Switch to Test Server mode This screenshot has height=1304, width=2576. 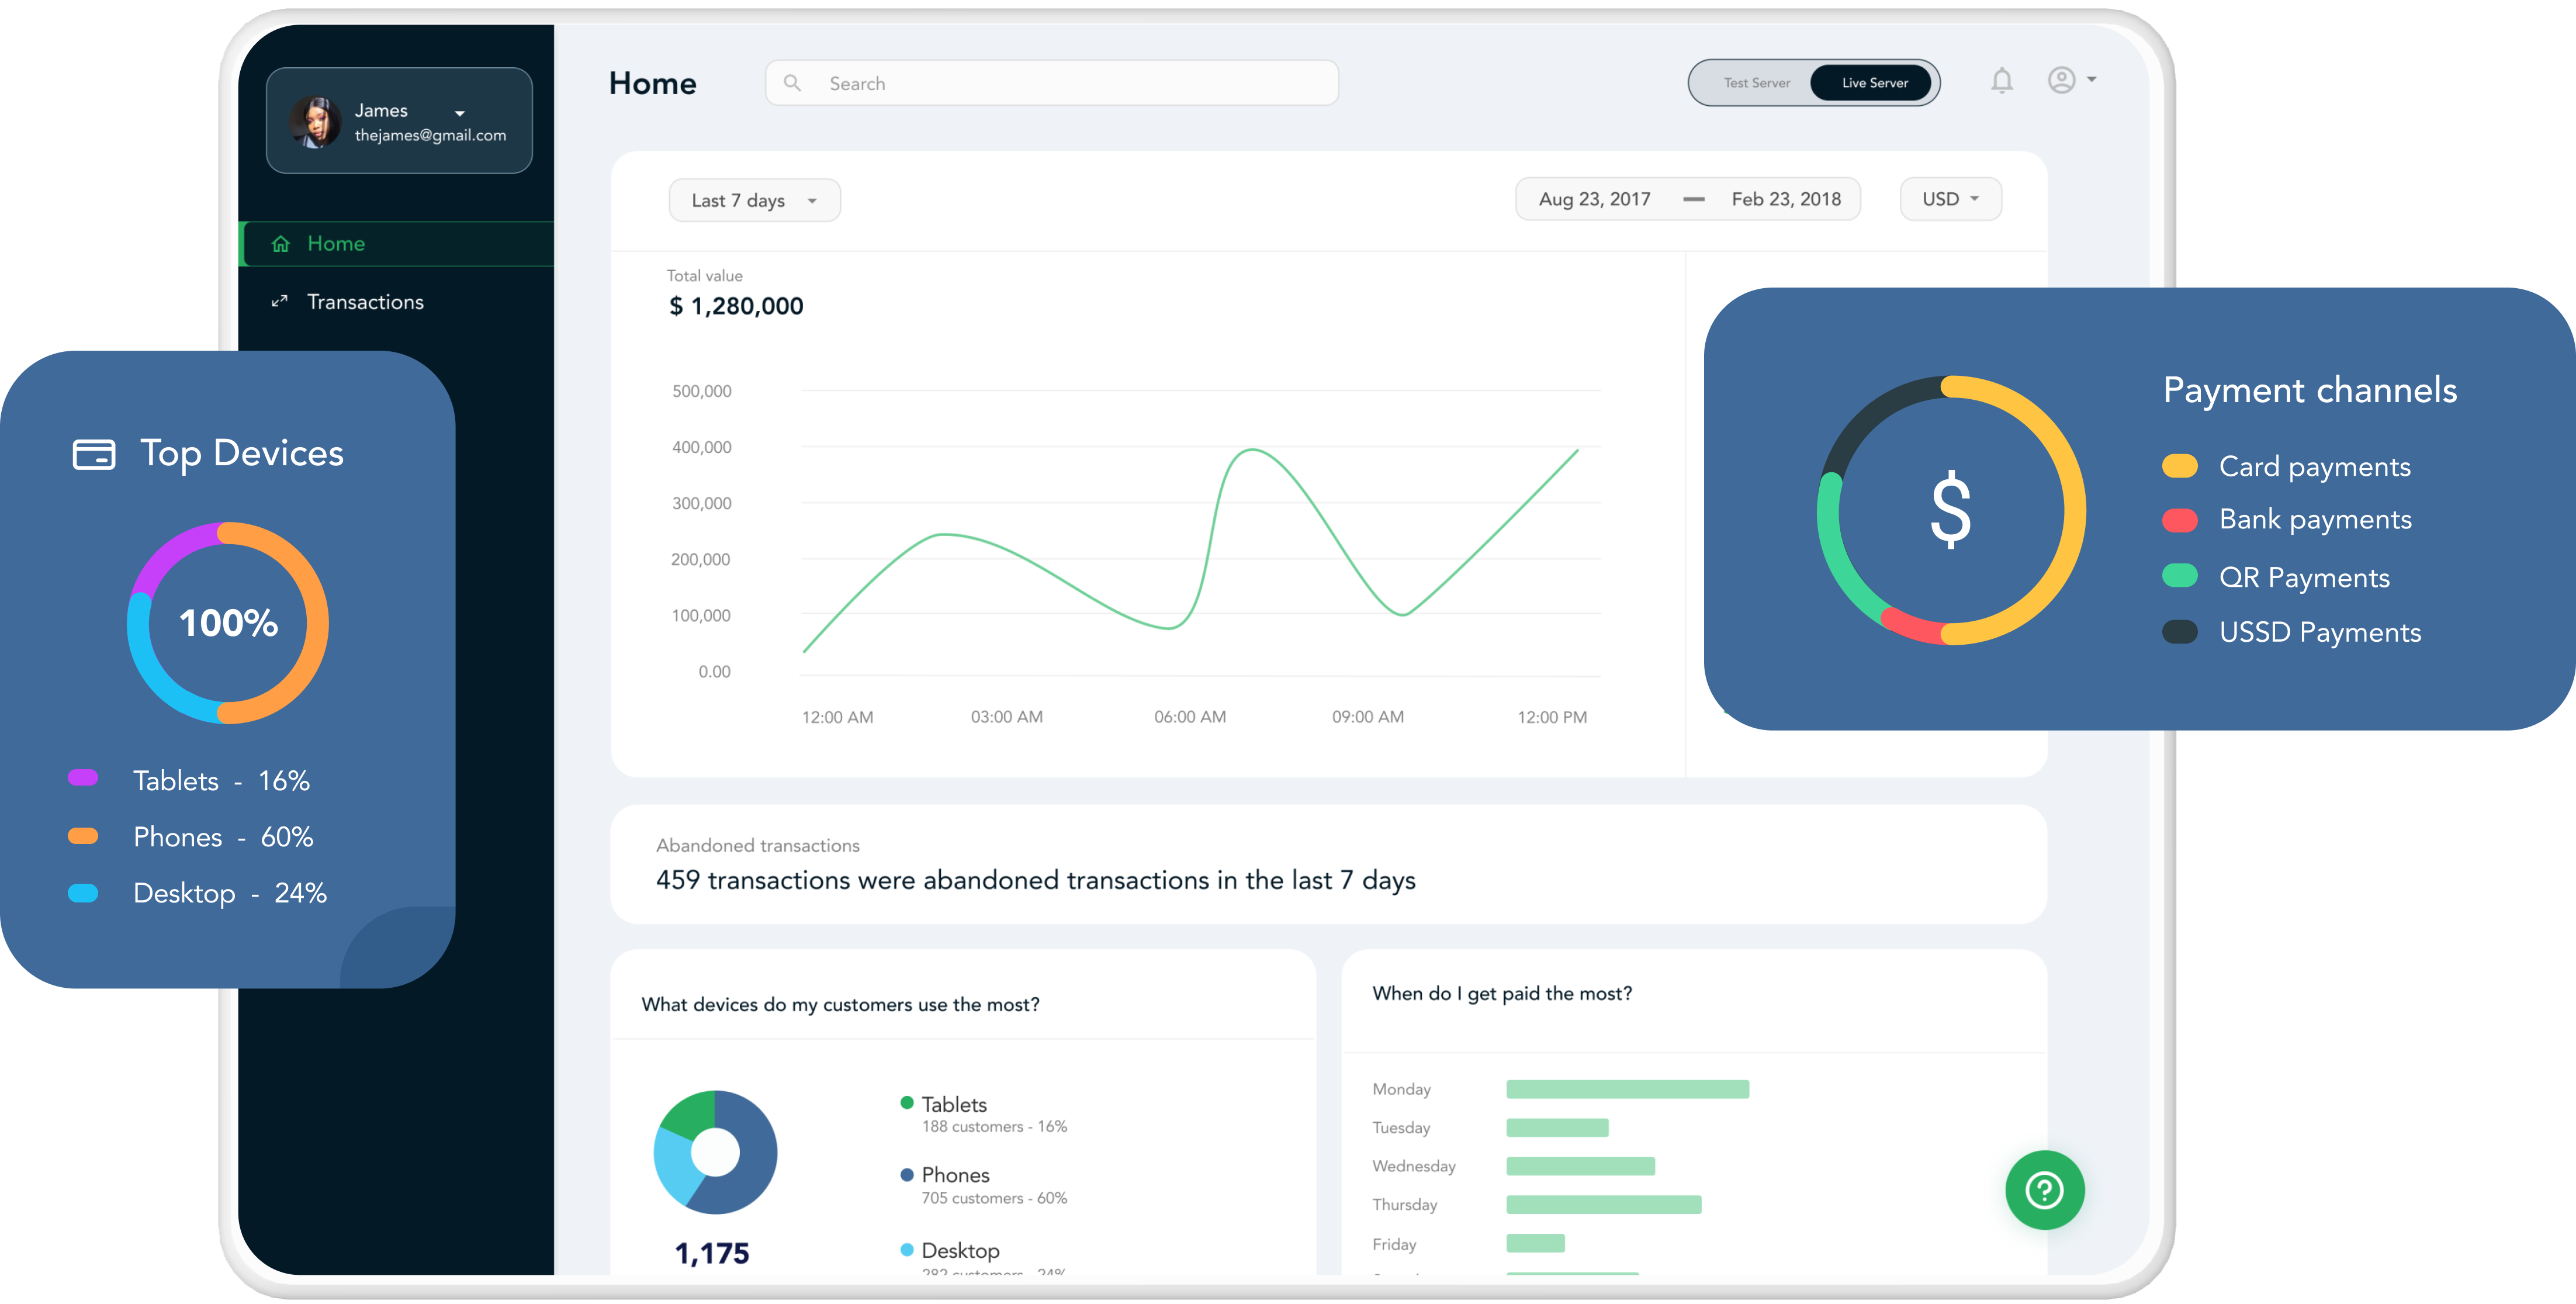(x=1757, y=83)
